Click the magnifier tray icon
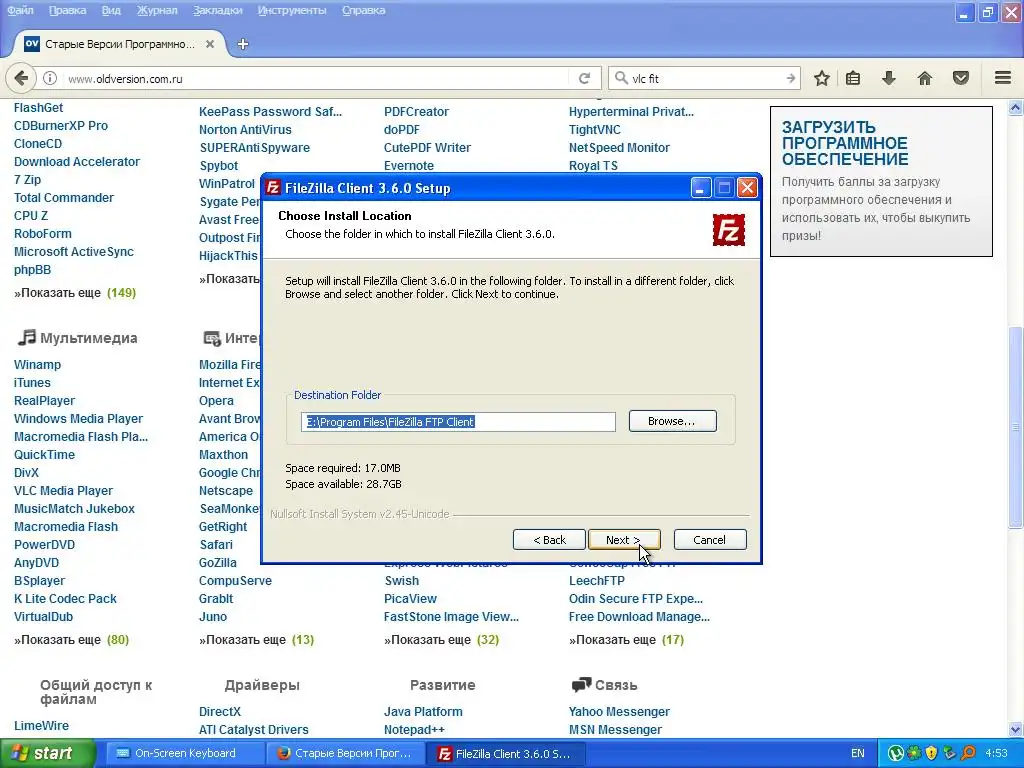Viewport: 1024px width, 768px height. coord(968,753)
